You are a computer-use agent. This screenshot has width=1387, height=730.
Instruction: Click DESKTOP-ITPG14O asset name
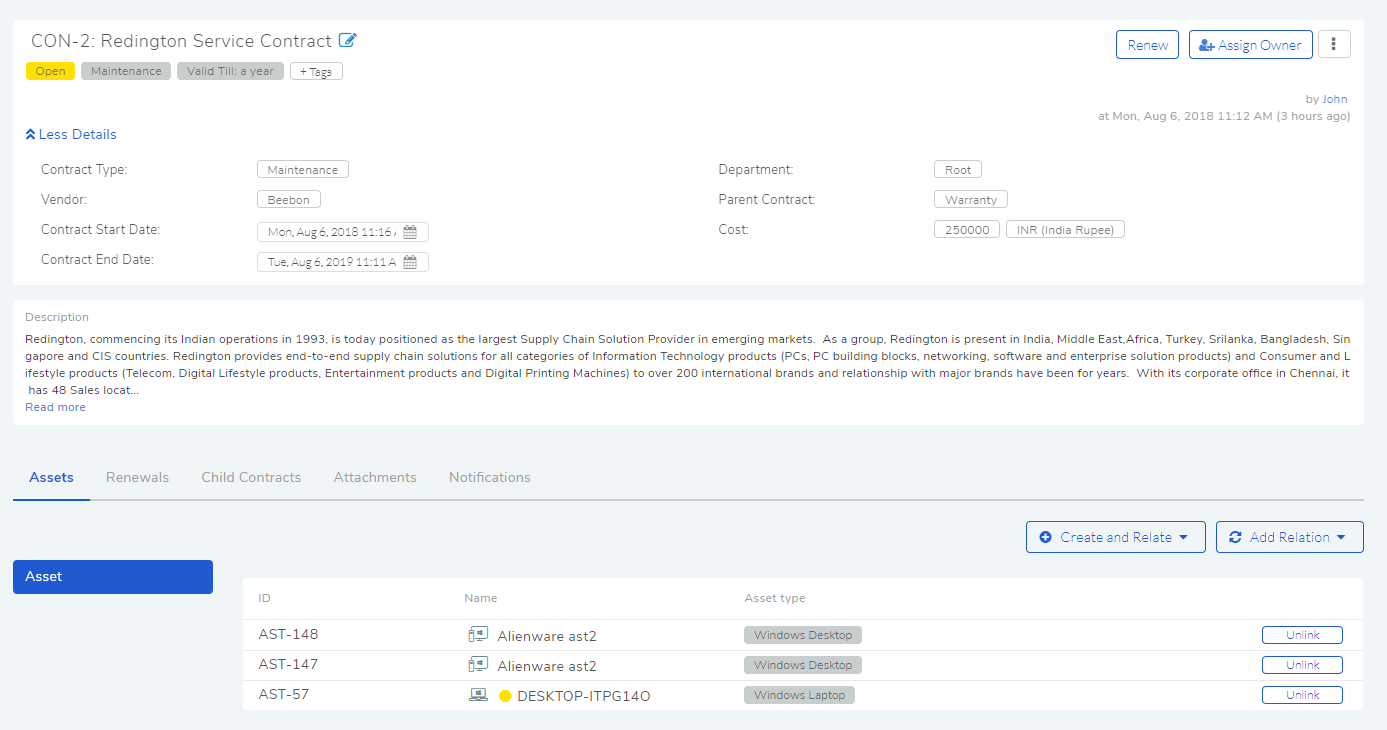tap(584, 696)
